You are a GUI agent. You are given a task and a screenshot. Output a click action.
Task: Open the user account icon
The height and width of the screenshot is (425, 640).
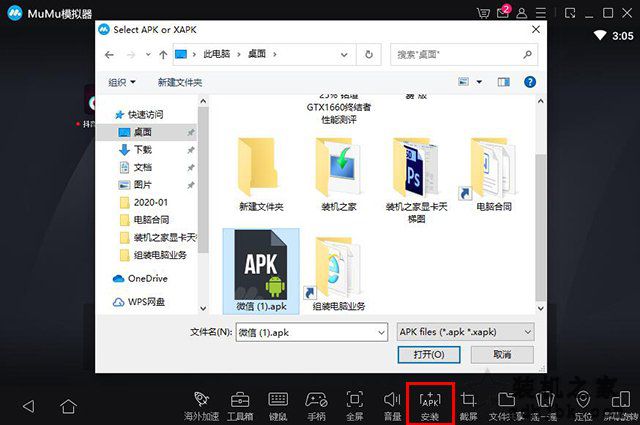click(522, 13)
